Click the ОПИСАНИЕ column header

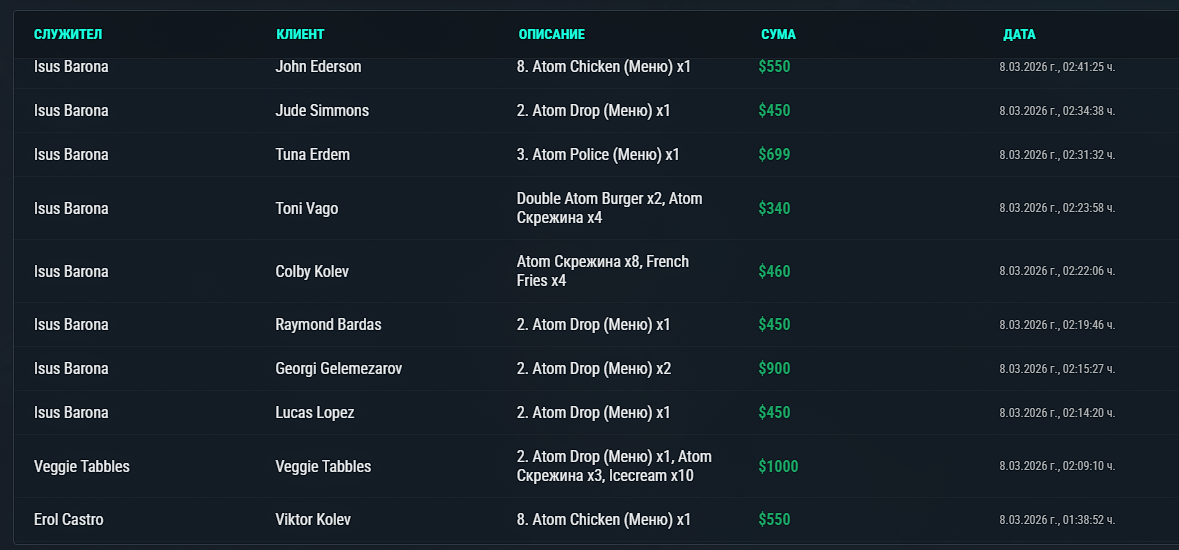[551, 35]
